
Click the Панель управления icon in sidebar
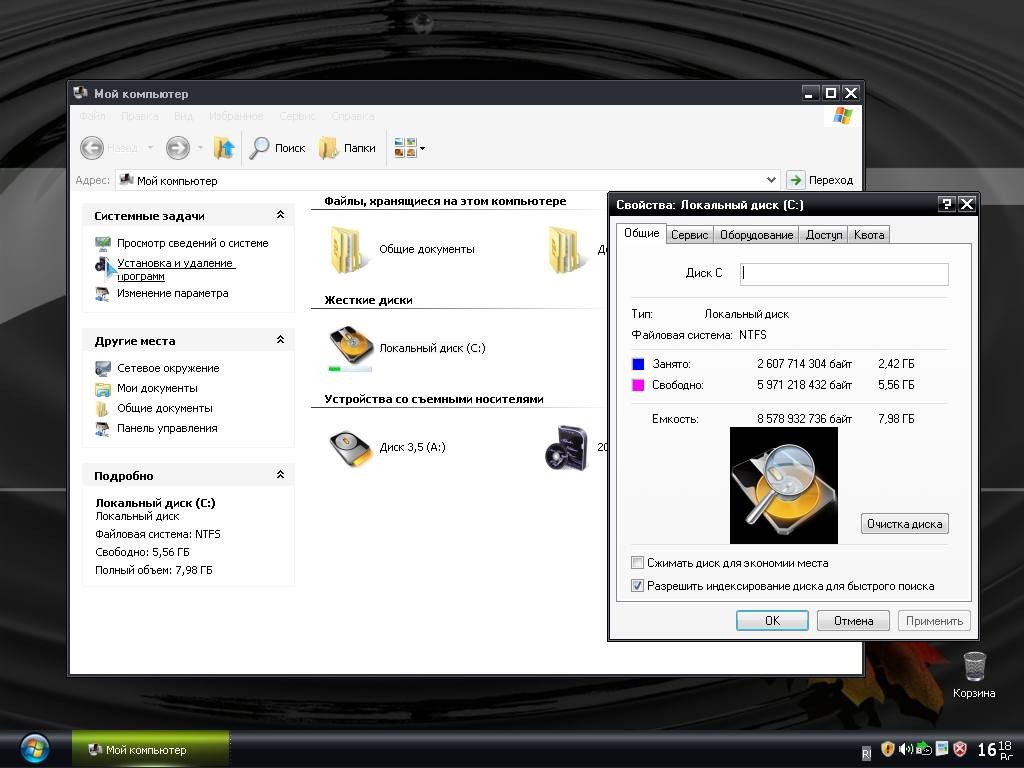coord(103,429)
